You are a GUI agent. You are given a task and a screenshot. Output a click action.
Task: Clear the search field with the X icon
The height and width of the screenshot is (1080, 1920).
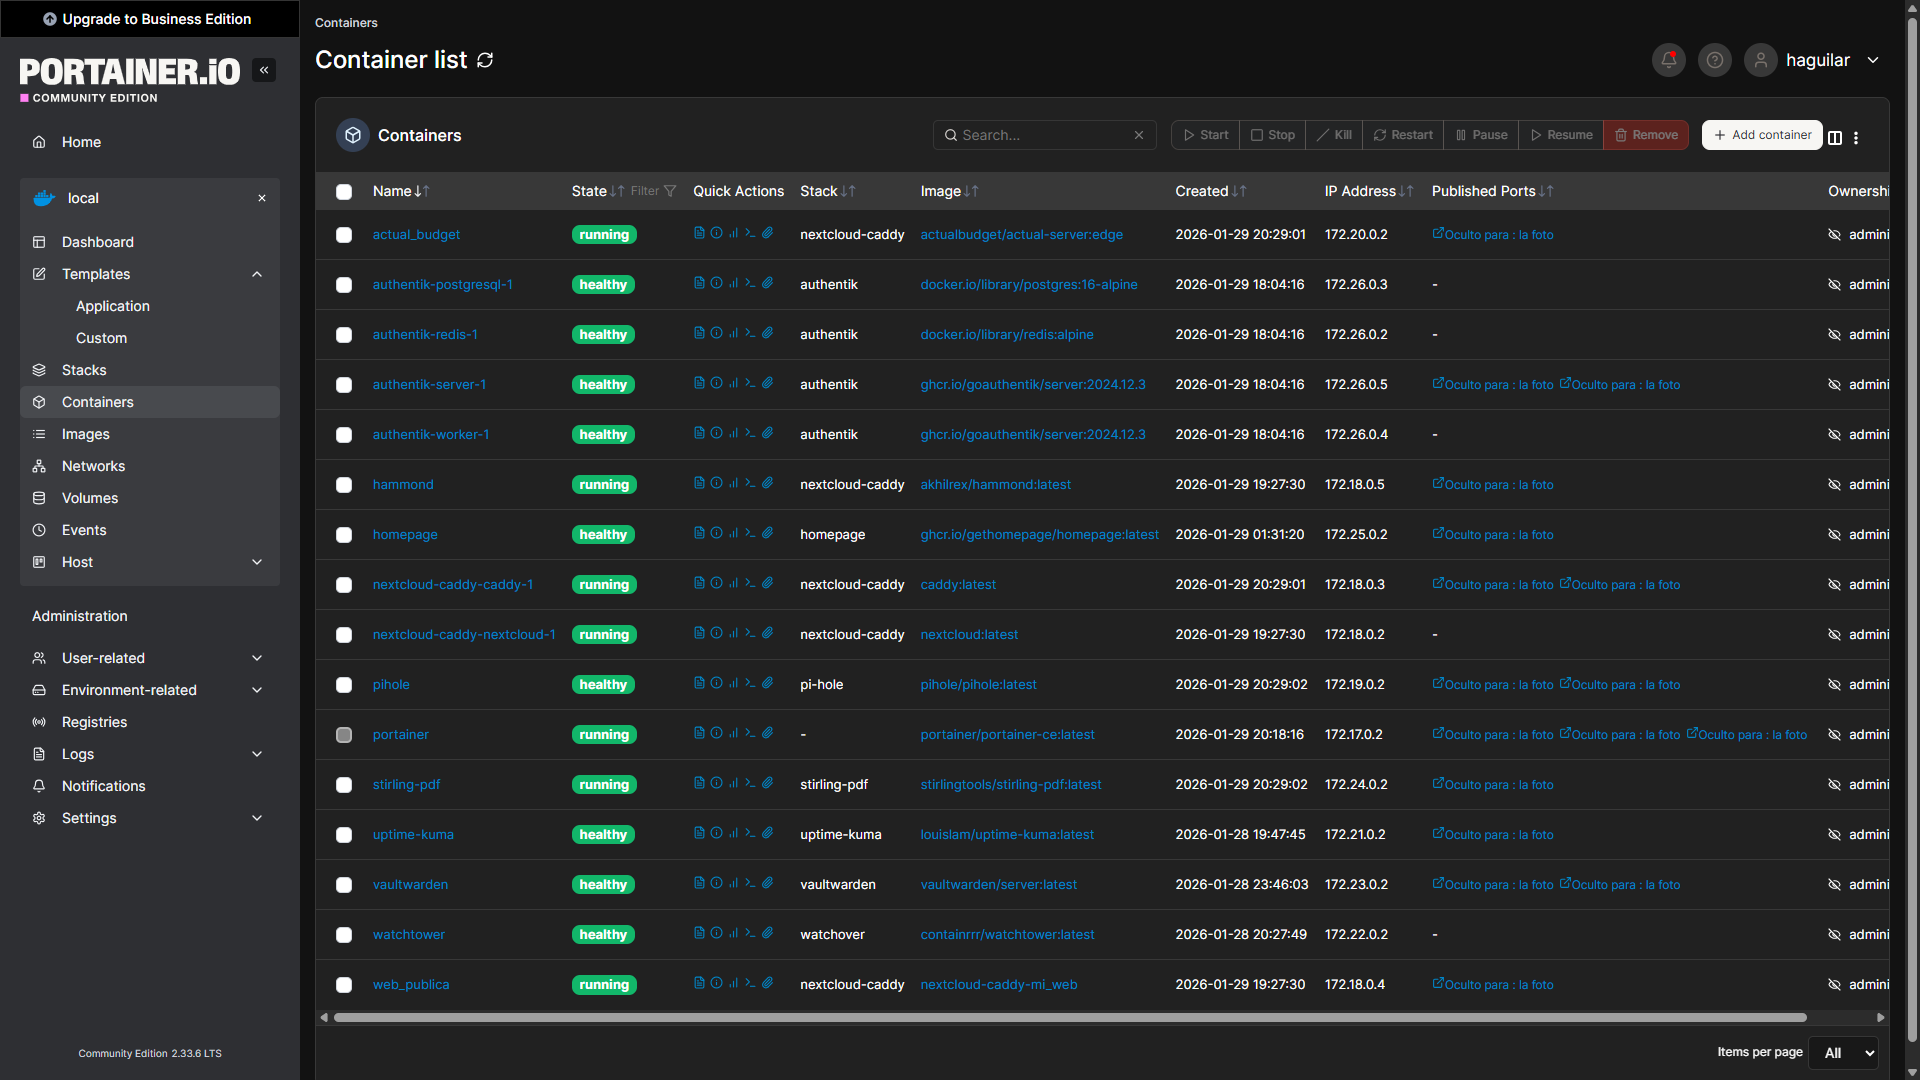[x=1139, y=135]
